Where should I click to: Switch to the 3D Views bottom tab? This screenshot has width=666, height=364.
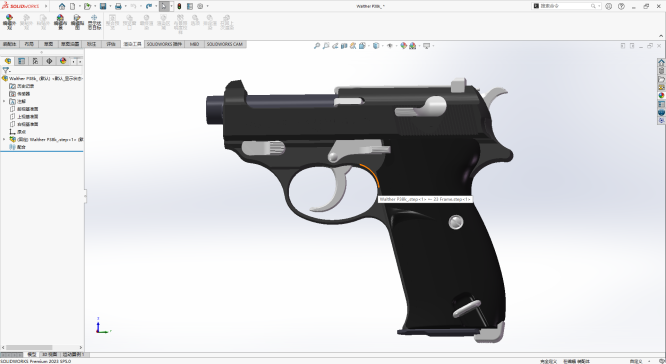[x=49, y=354]
